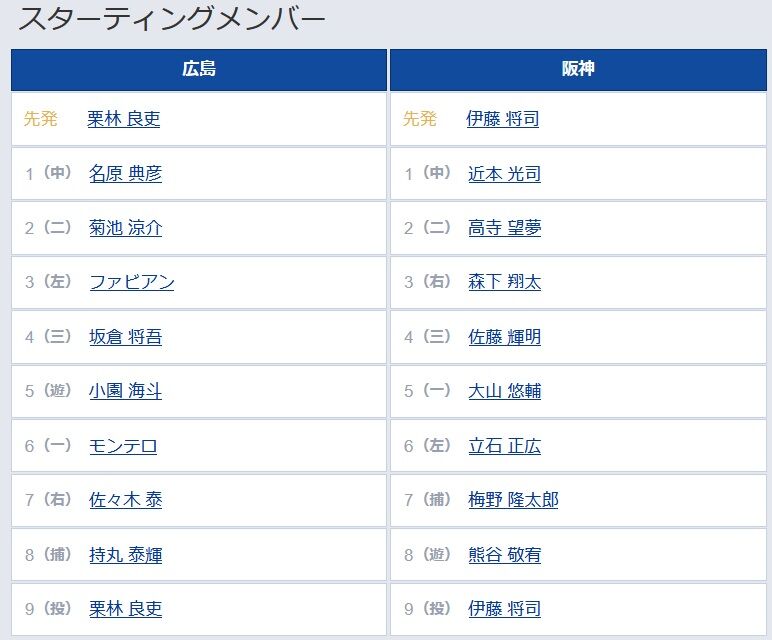The width and height of the screenshot is (772, 640).
Task: Open second baseman 高寺 望夢 link
Action: [504, 228]
